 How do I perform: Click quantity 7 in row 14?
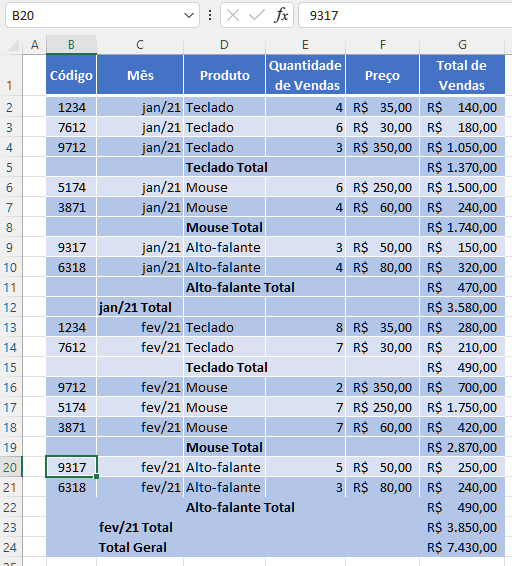[x=305, y=348]
